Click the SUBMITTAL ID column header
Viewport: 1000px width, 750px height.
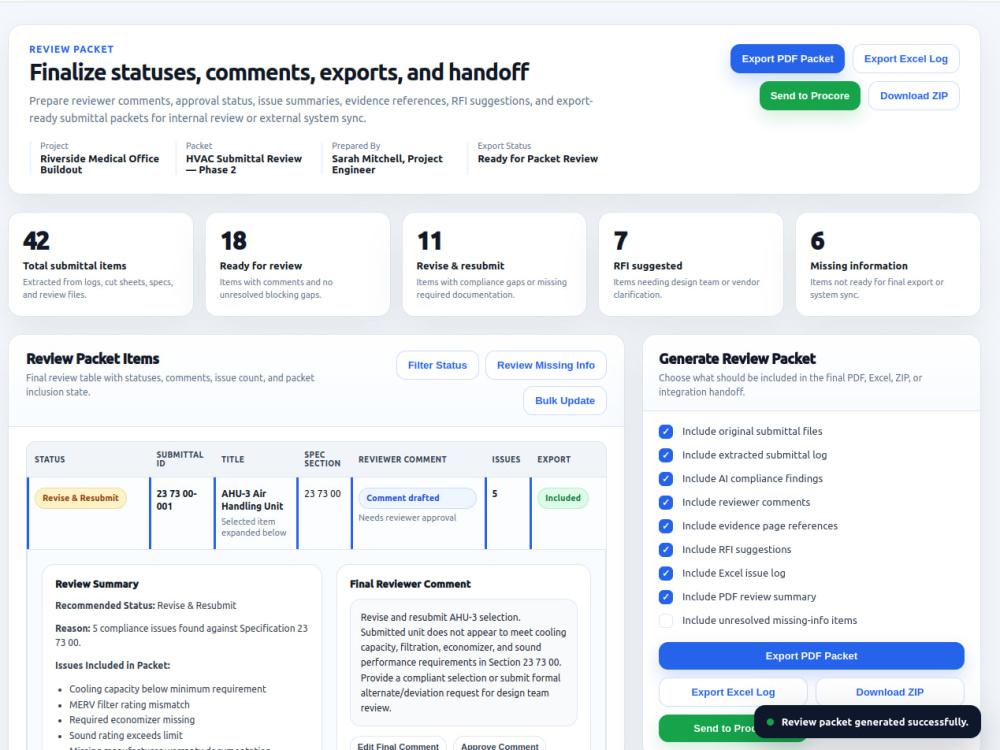tap(180, 459)
